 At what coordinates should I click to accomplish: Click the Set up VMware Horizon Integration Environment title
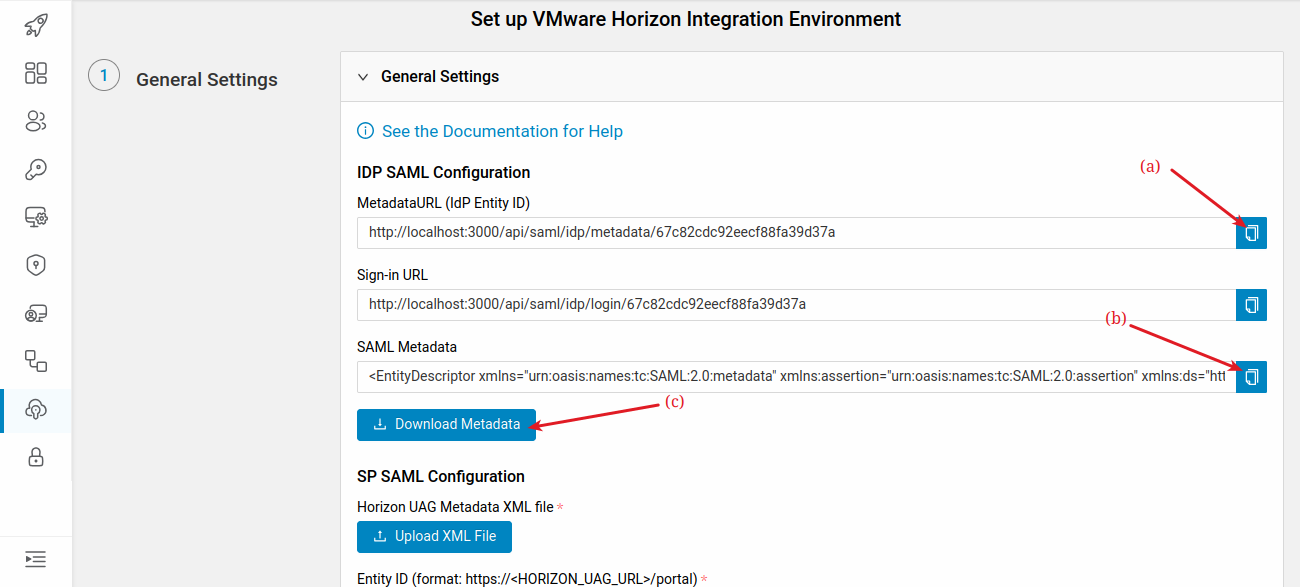pyautogui.click(x=686, y=19)
